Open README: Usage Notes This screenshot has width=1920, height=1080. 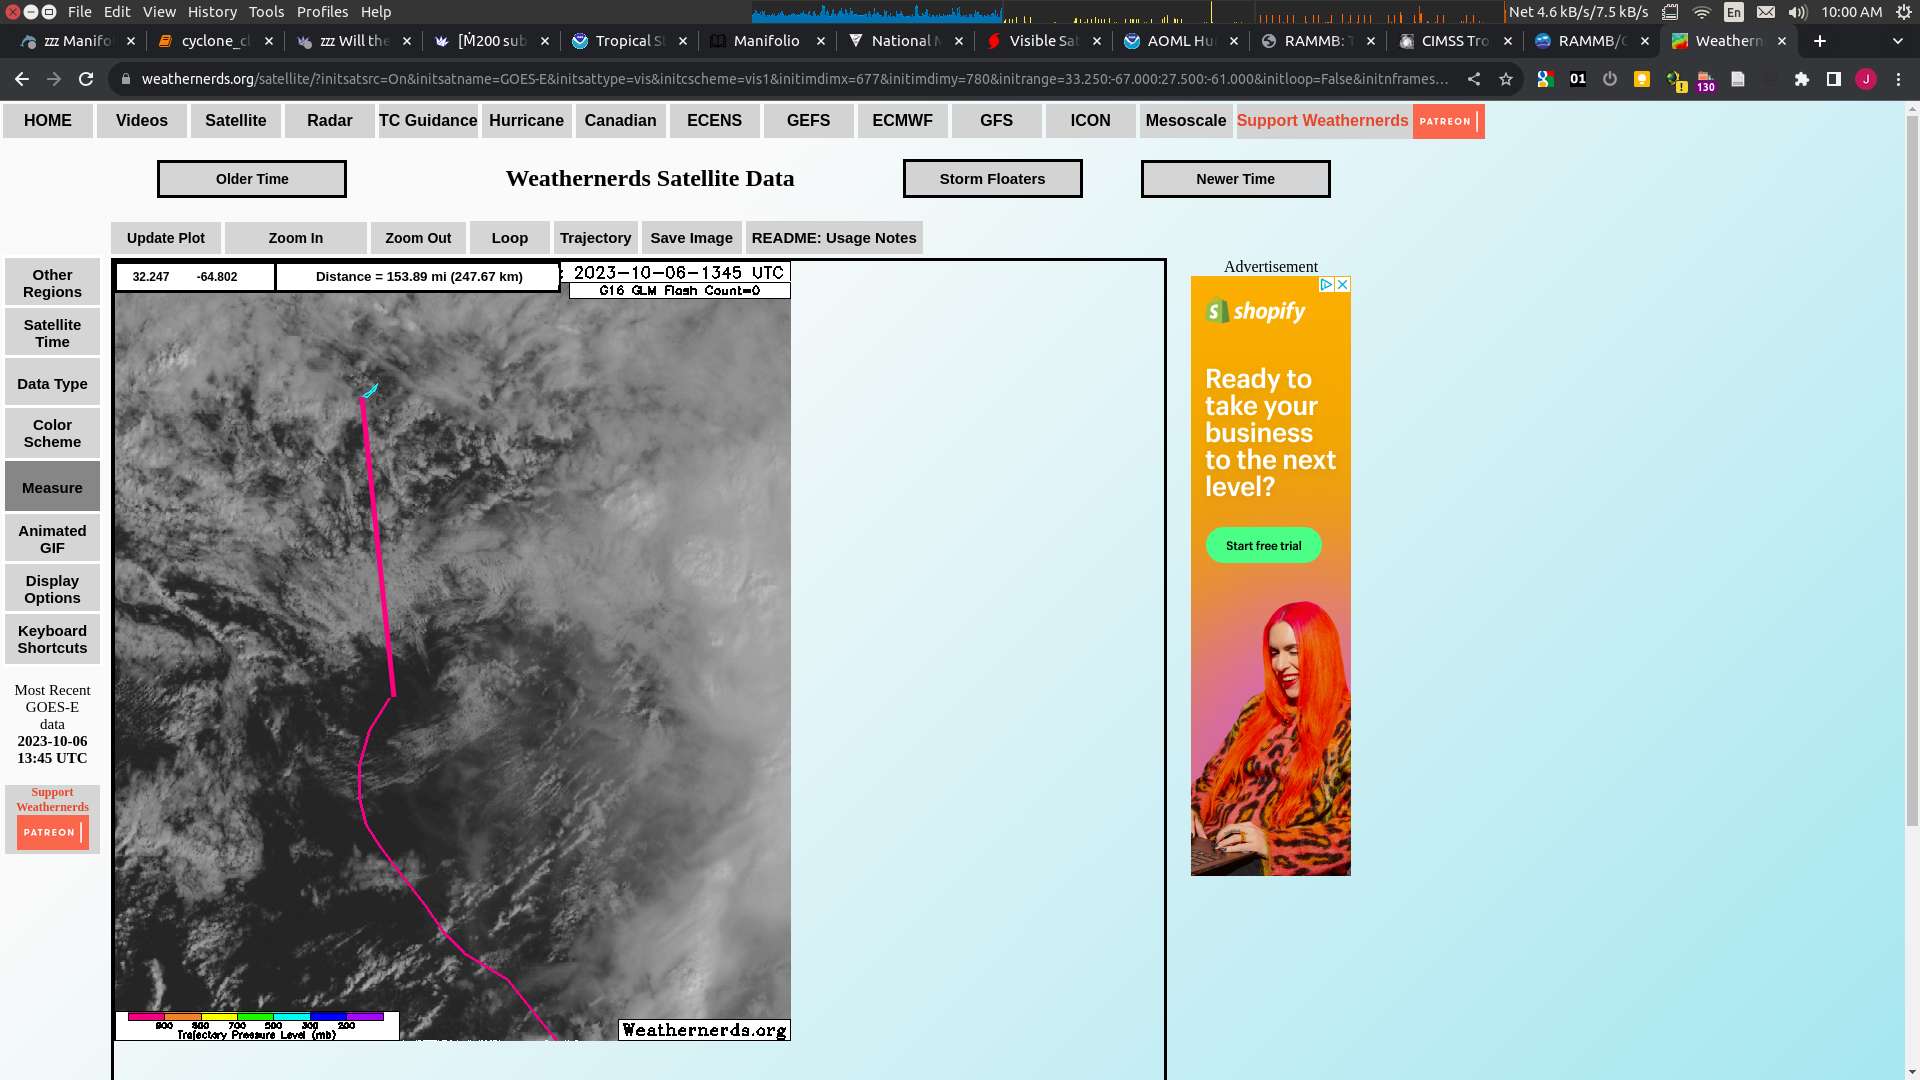click(x=834, y=238)
